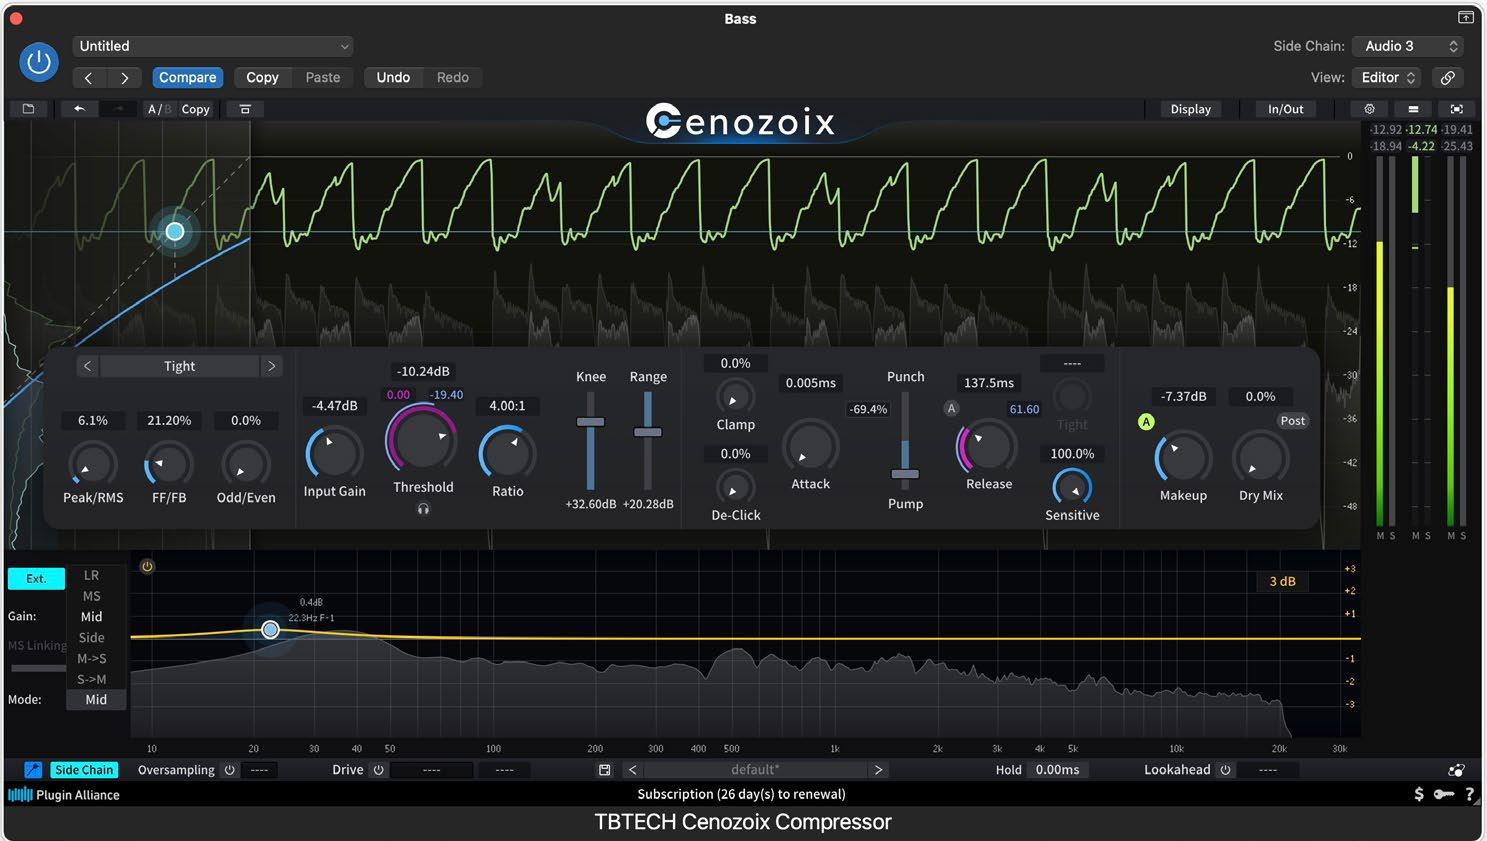Toggle the plugin power bypass button
Screen dimensions: 1487x841
point(39,62)
